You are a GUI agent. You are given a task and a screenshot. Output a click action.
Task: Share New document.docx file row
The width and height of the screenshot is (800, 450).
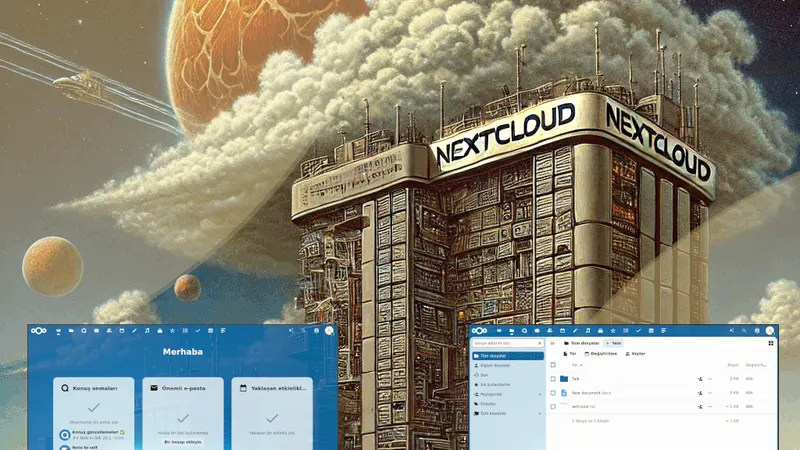700,393
